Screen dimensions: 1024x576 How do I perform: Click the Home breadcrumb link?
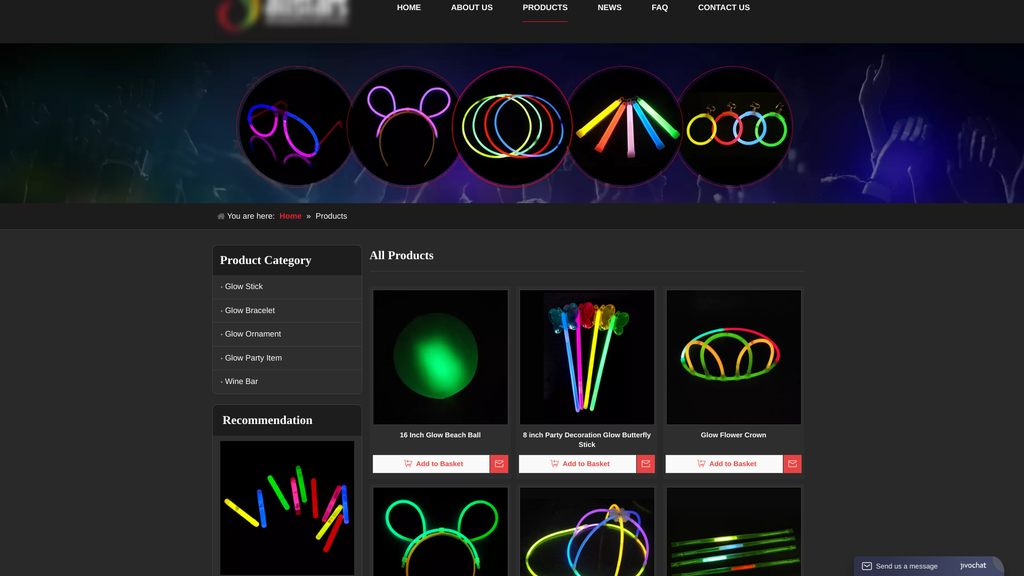coord(291,216)
